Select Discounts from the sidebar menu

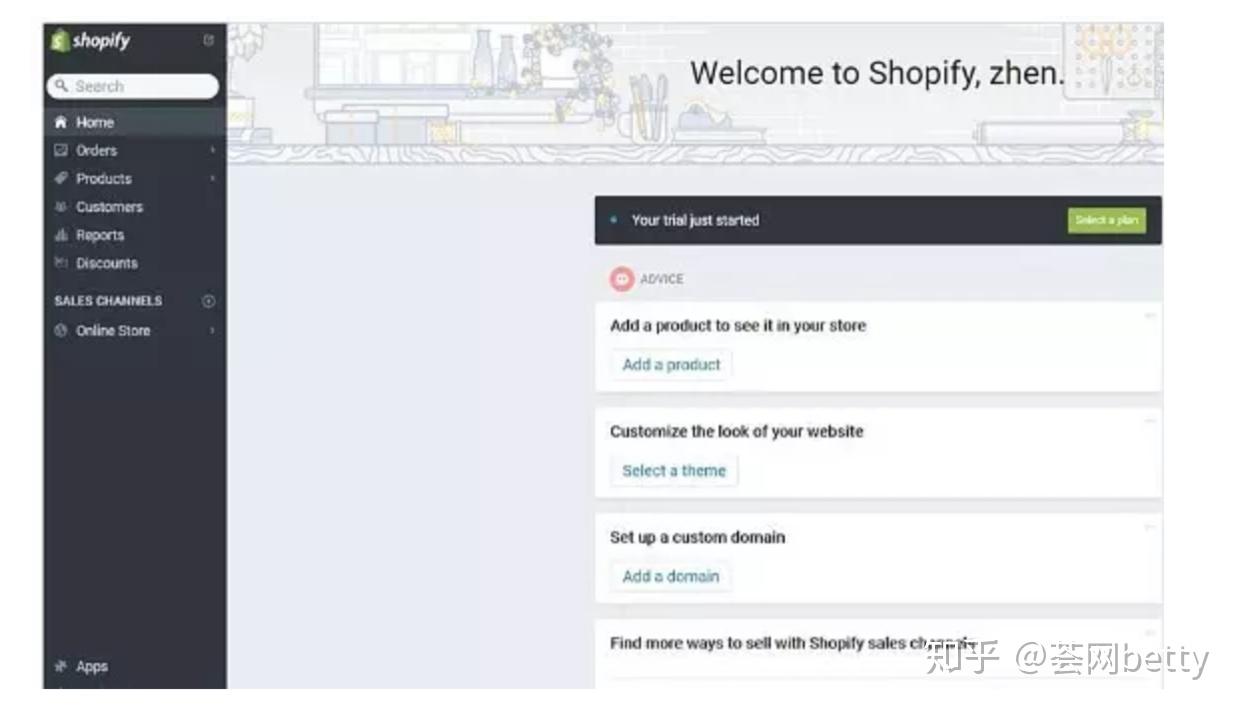pyautogui.click(x=106, y=263)
